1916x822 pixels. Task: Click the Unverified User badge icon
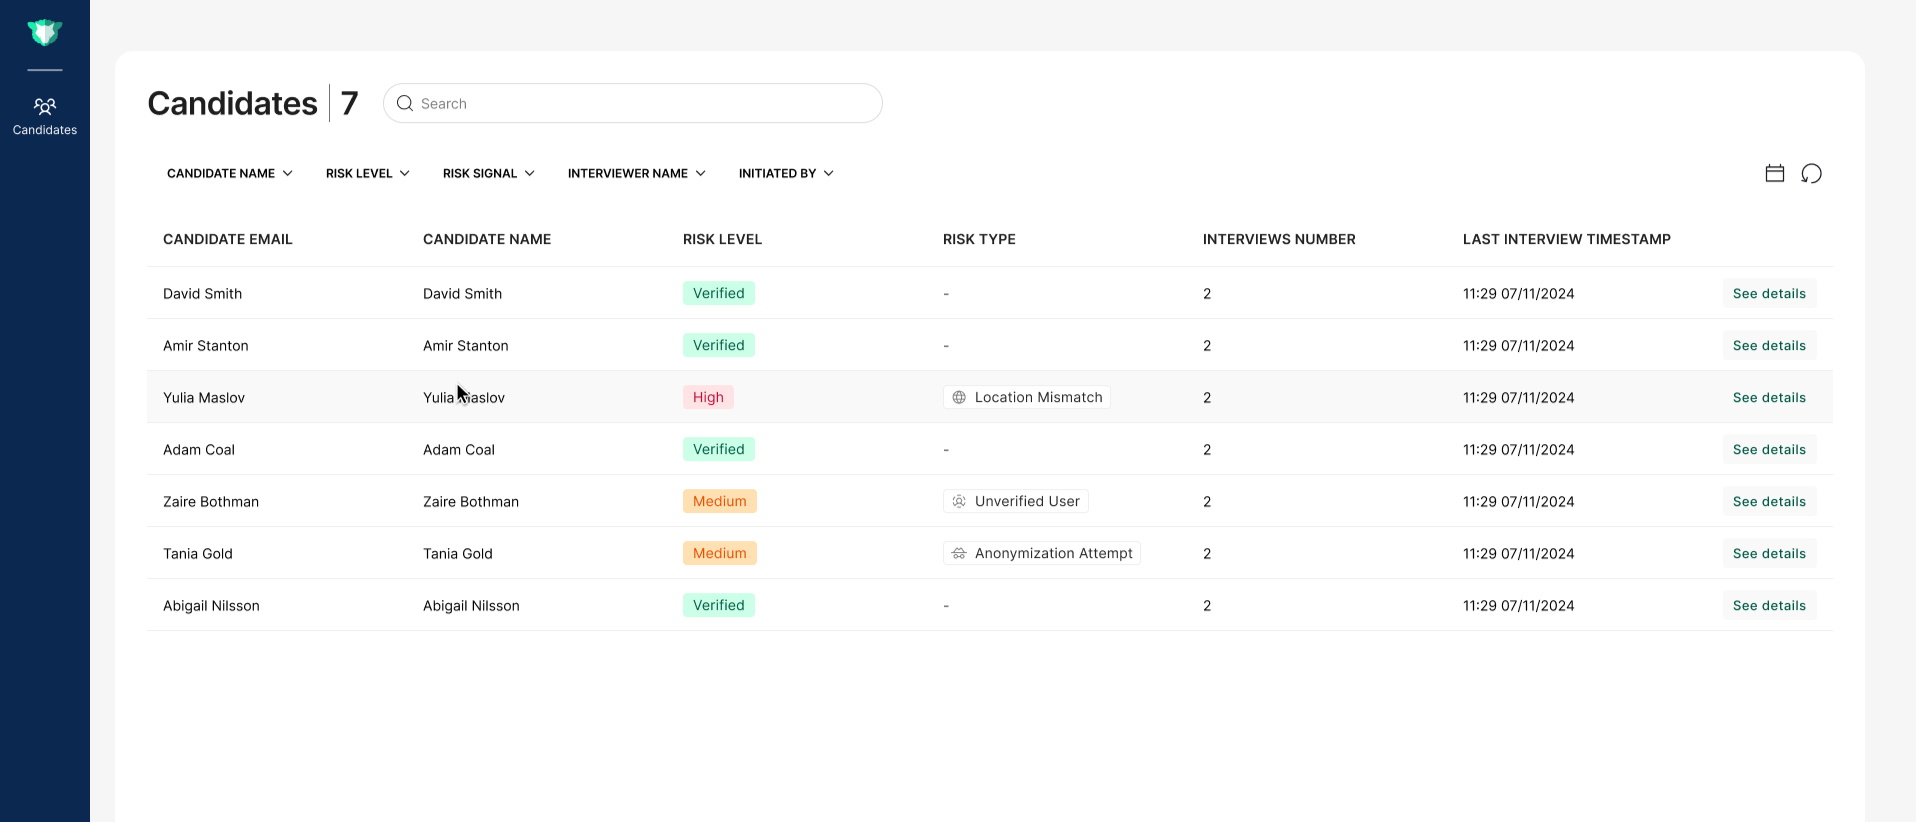[959, 501]
